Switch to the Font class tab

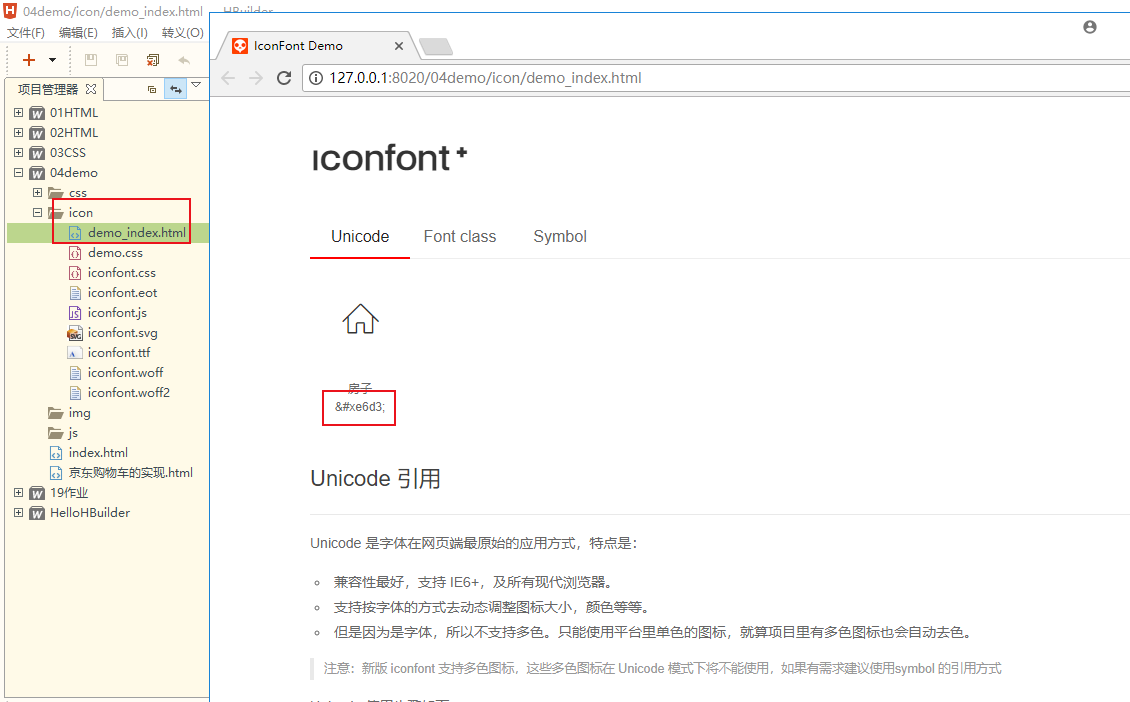(x=460, y=236)
